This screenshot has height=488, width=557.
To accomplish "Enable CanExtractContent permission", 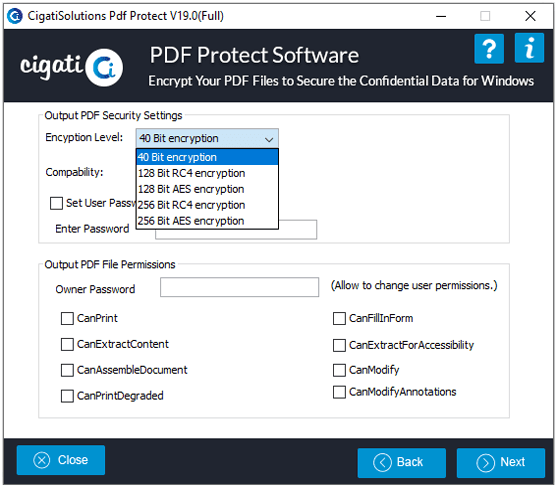I will pos(67,344).
